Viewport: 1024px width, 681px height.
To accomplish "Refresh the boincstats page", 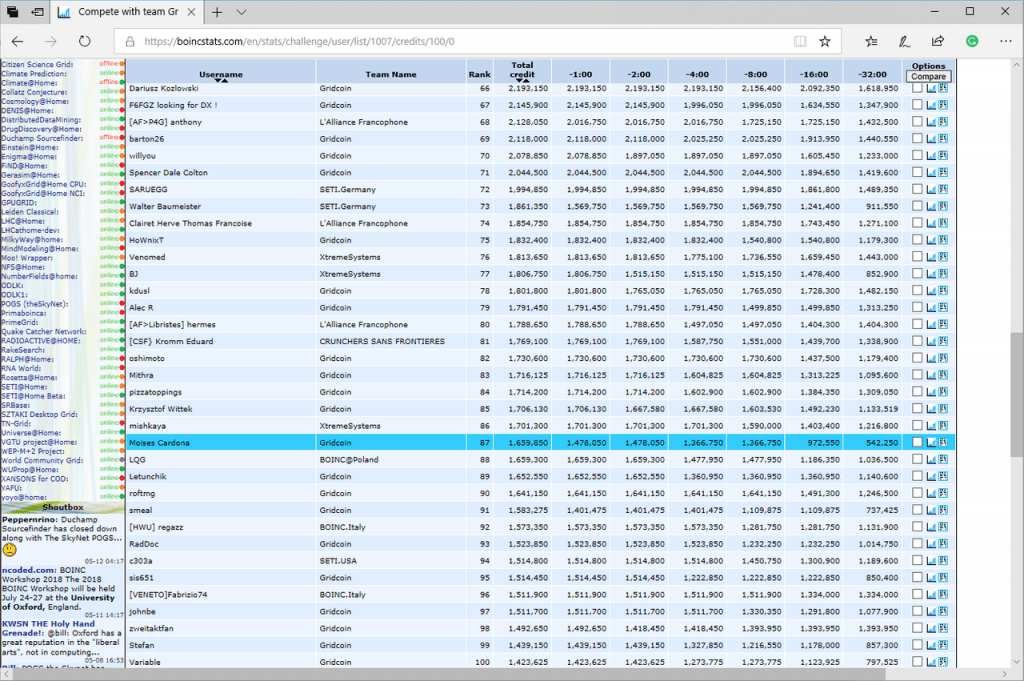I will click(84, 41).
